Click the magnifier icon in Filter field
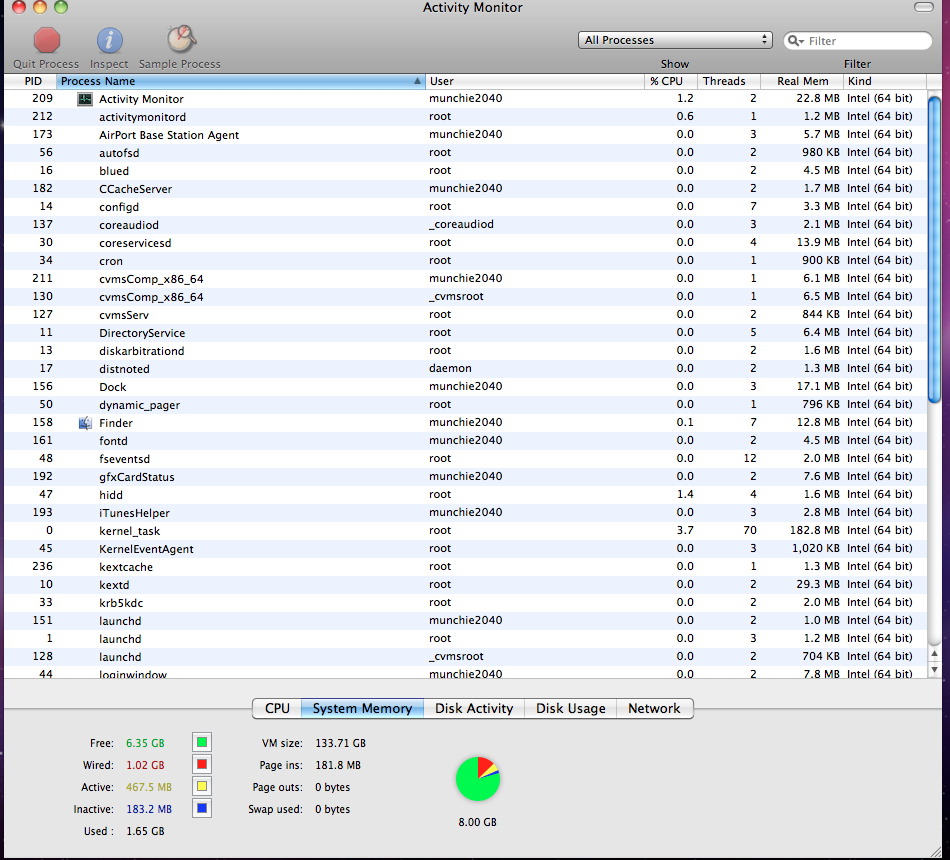950x860 pixels. click(794, 41)
